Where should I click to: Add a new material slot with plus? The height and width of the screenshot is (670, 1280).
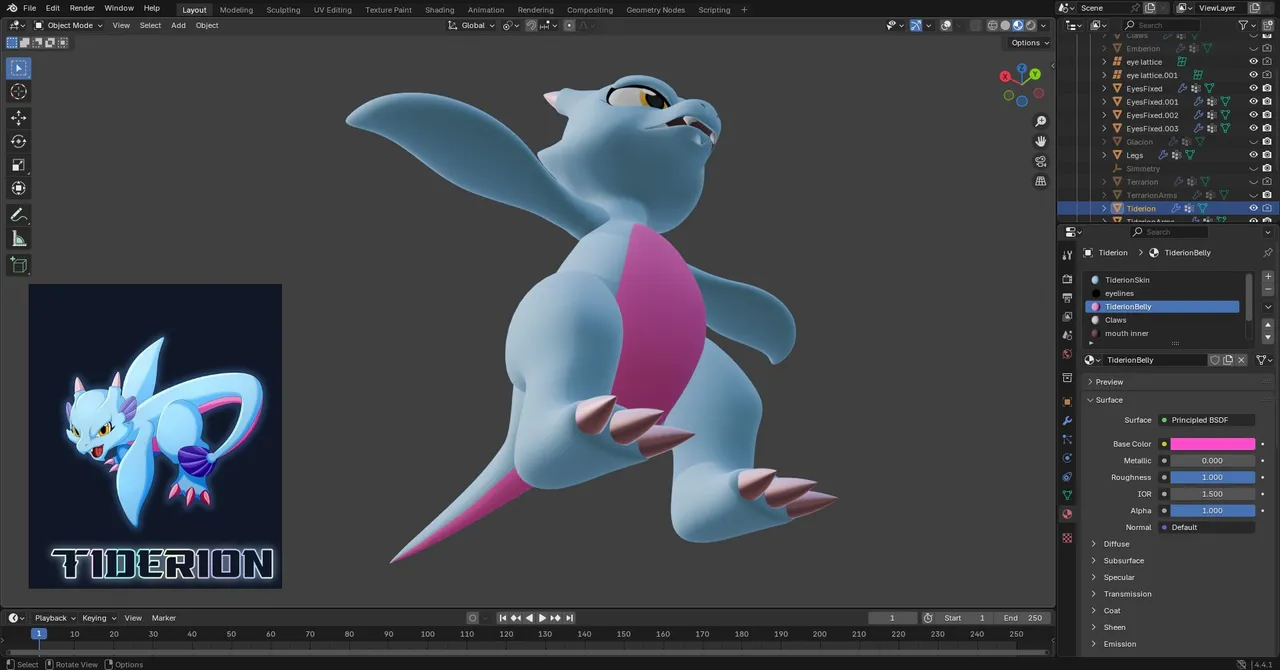pyautogui.click(x=1268, y=277)
